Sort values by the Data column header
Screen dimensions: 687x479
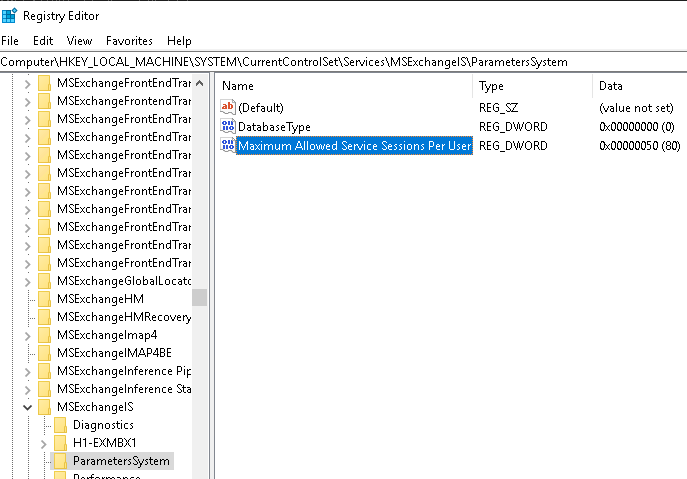pos(640,85)
